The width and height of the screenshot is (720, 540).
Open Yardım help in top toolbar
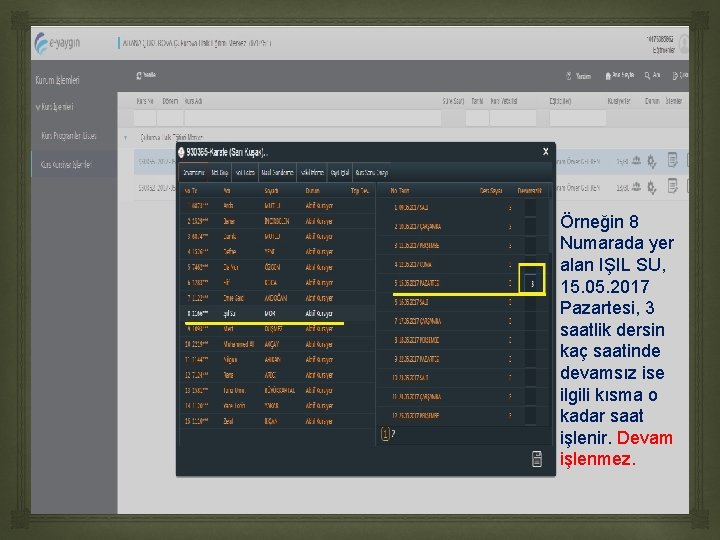coord(578,76)
